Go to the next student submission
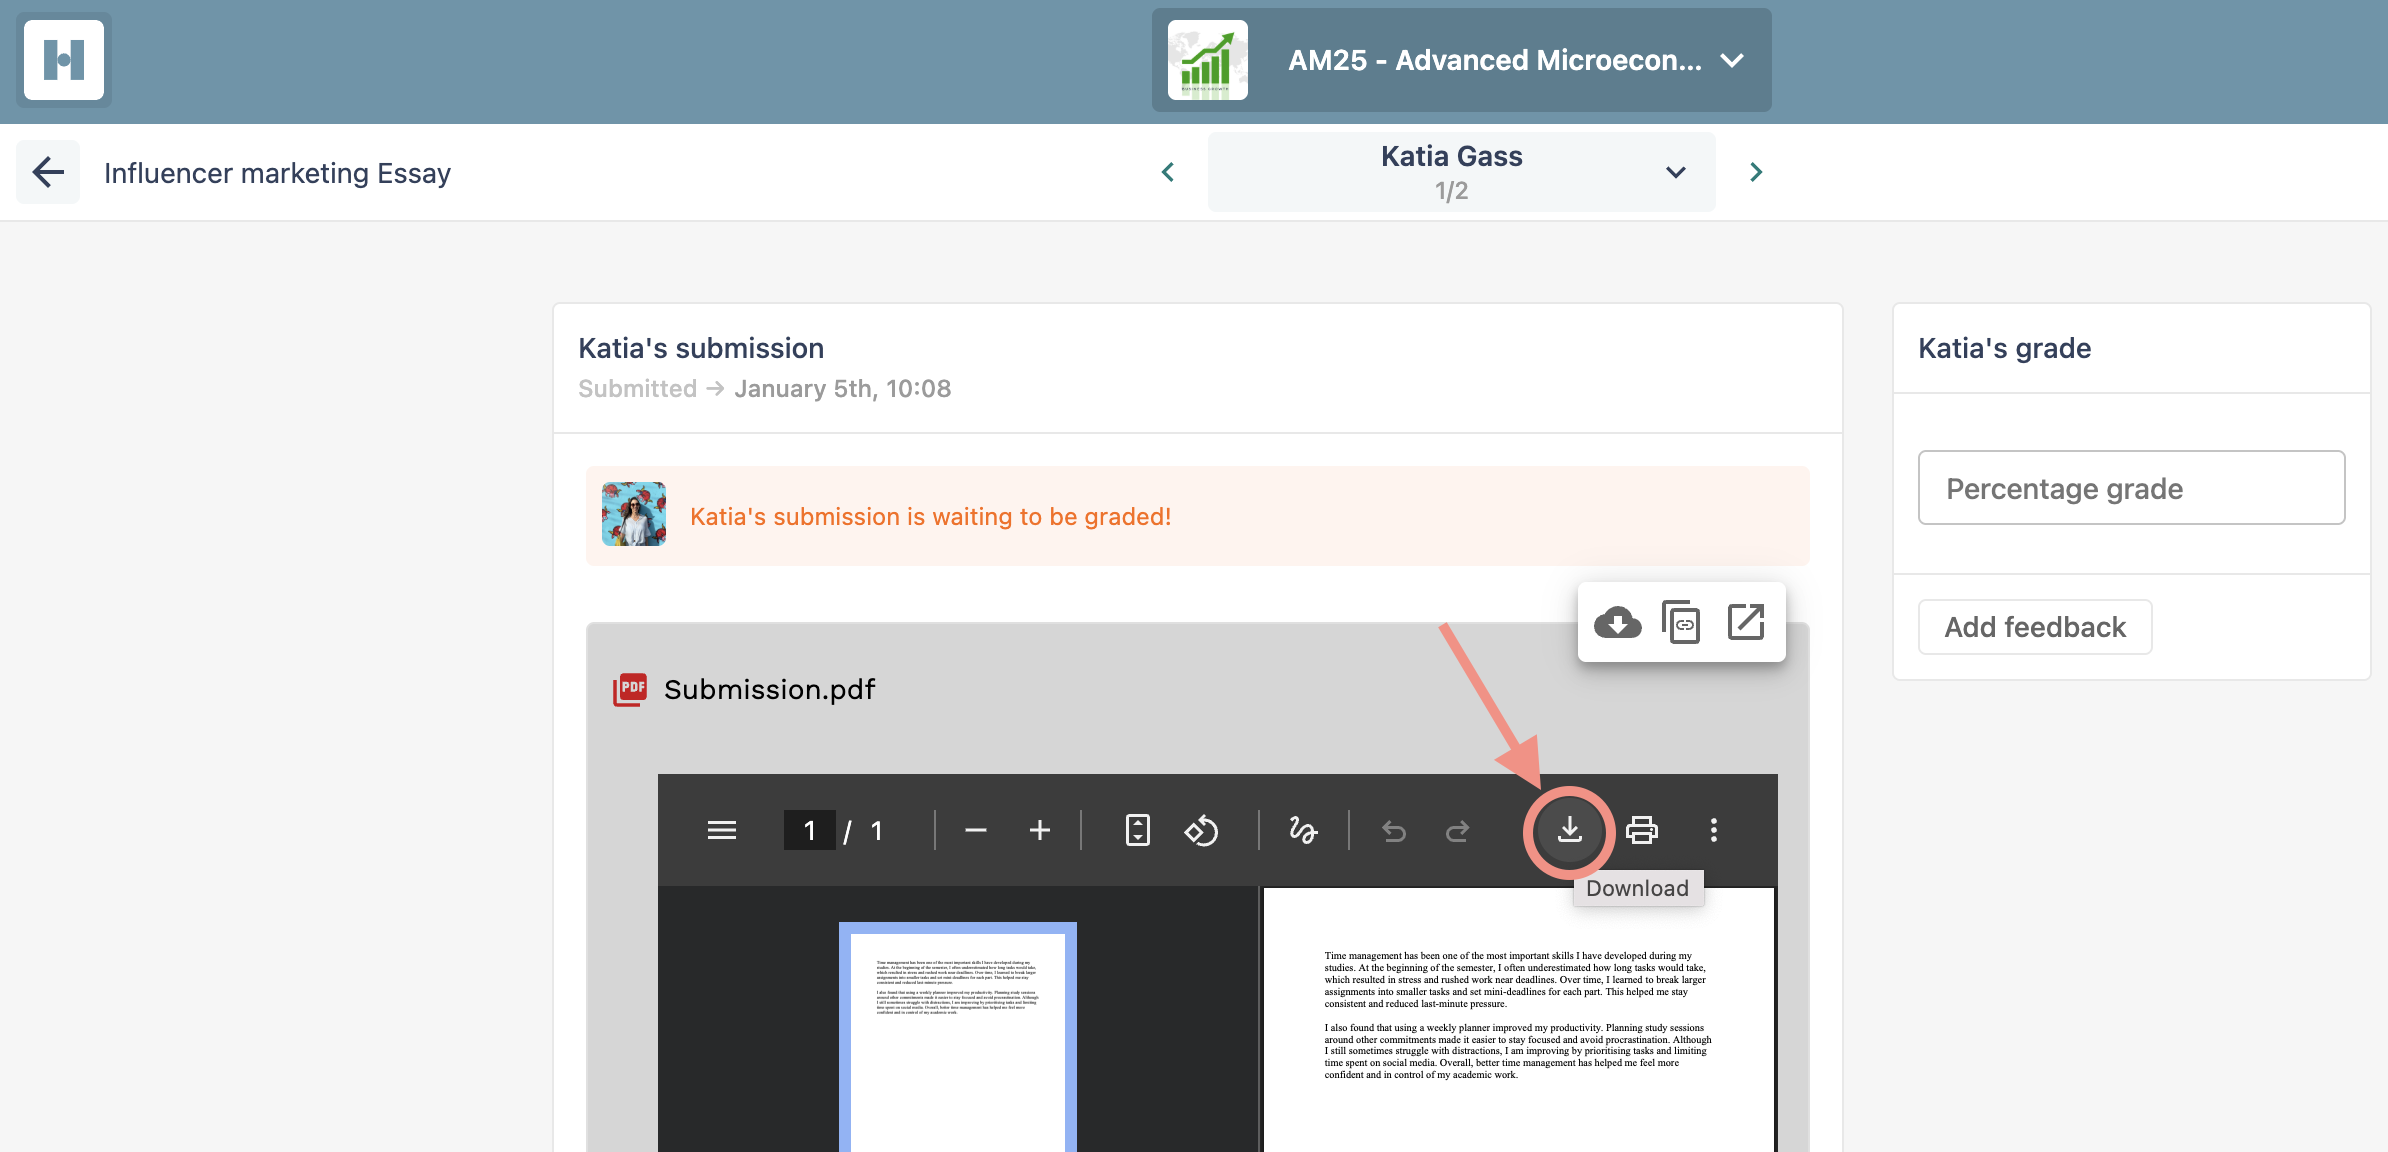The width and height of the screenshot is (2388, 1152). 1755,172
